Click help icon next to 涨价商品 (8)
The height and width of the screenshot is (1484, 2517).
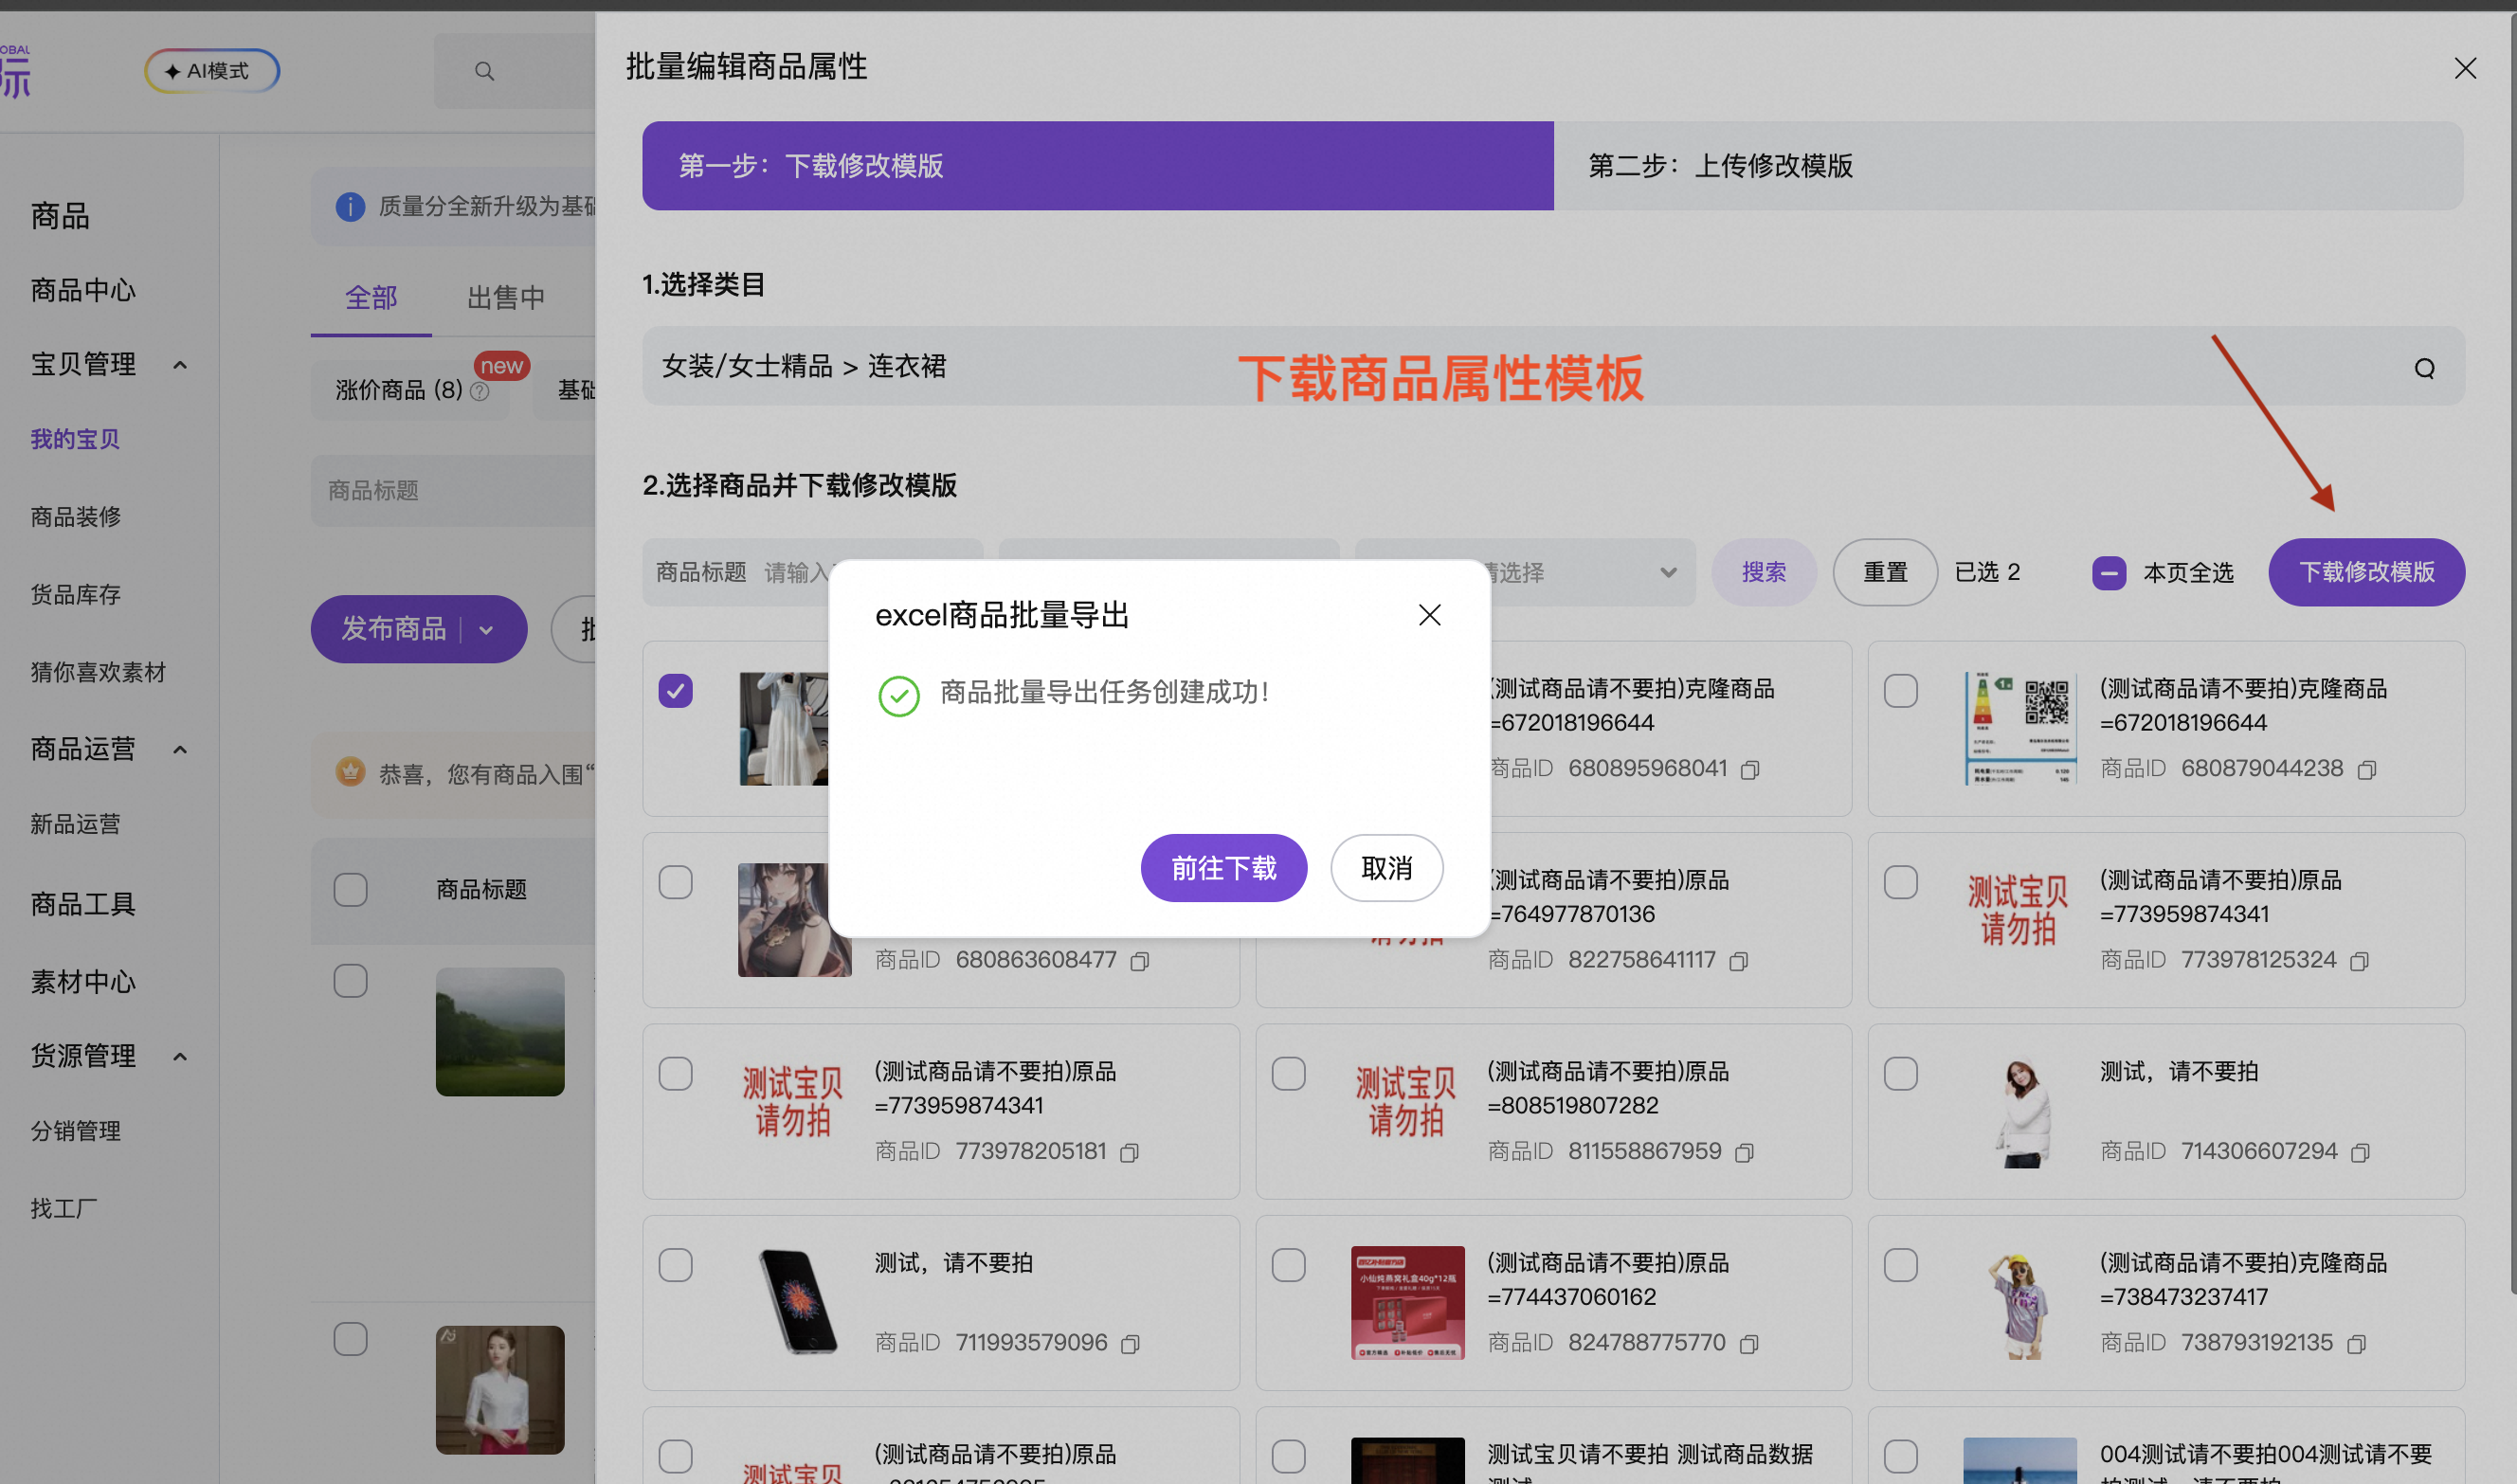pos(480,391)
